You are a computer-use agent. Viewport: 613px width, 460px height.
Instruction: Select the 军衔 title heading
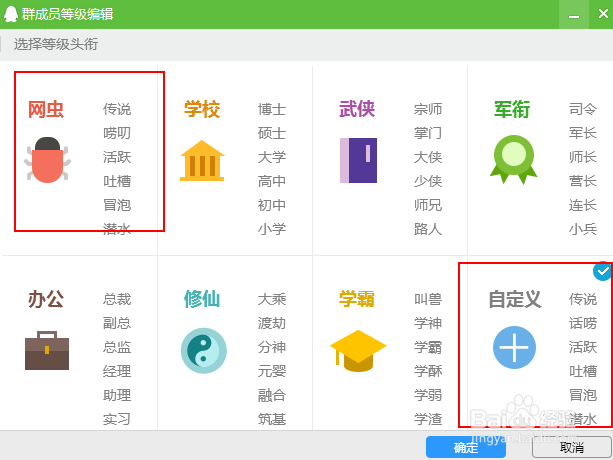[x=512, y=109]
